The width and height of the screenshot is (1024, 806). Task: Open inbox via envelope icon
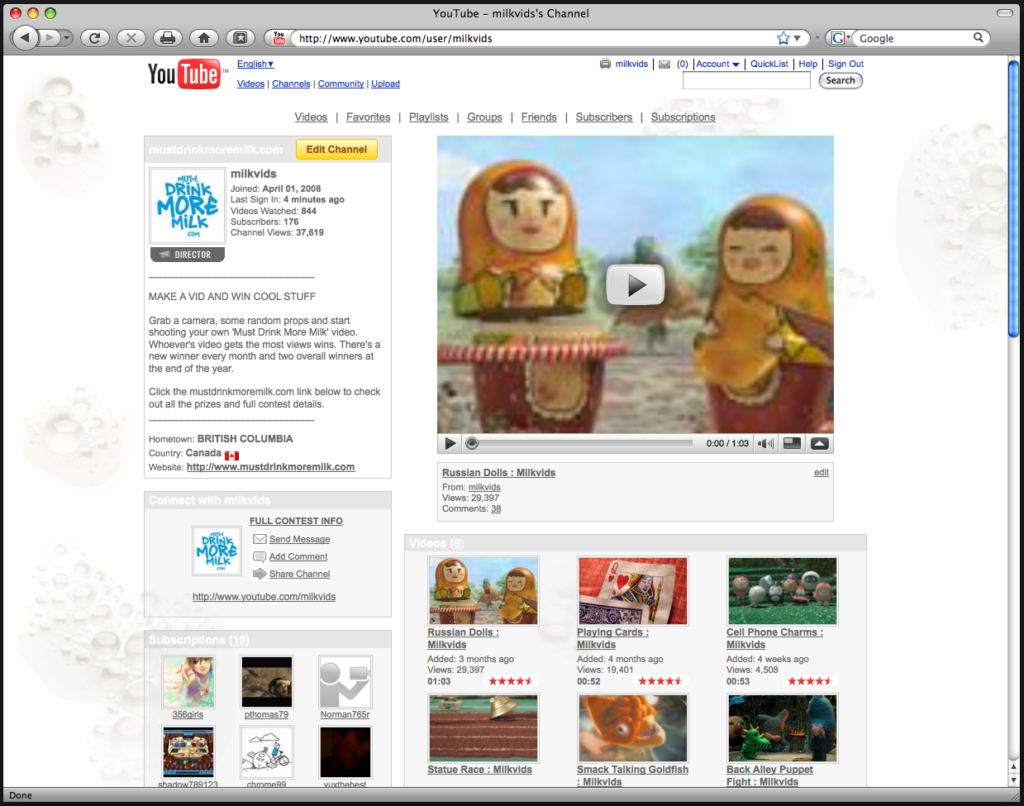(664, 64)
